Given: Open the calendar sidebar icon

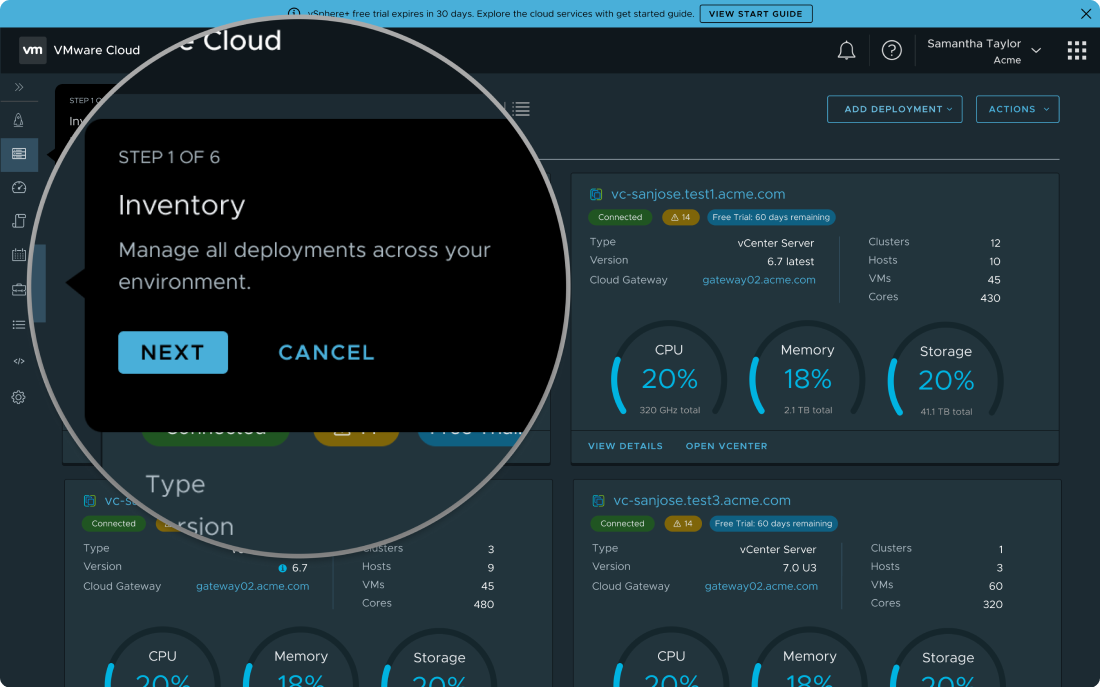Looking at the screenshot, I should (x=19, y=255).
